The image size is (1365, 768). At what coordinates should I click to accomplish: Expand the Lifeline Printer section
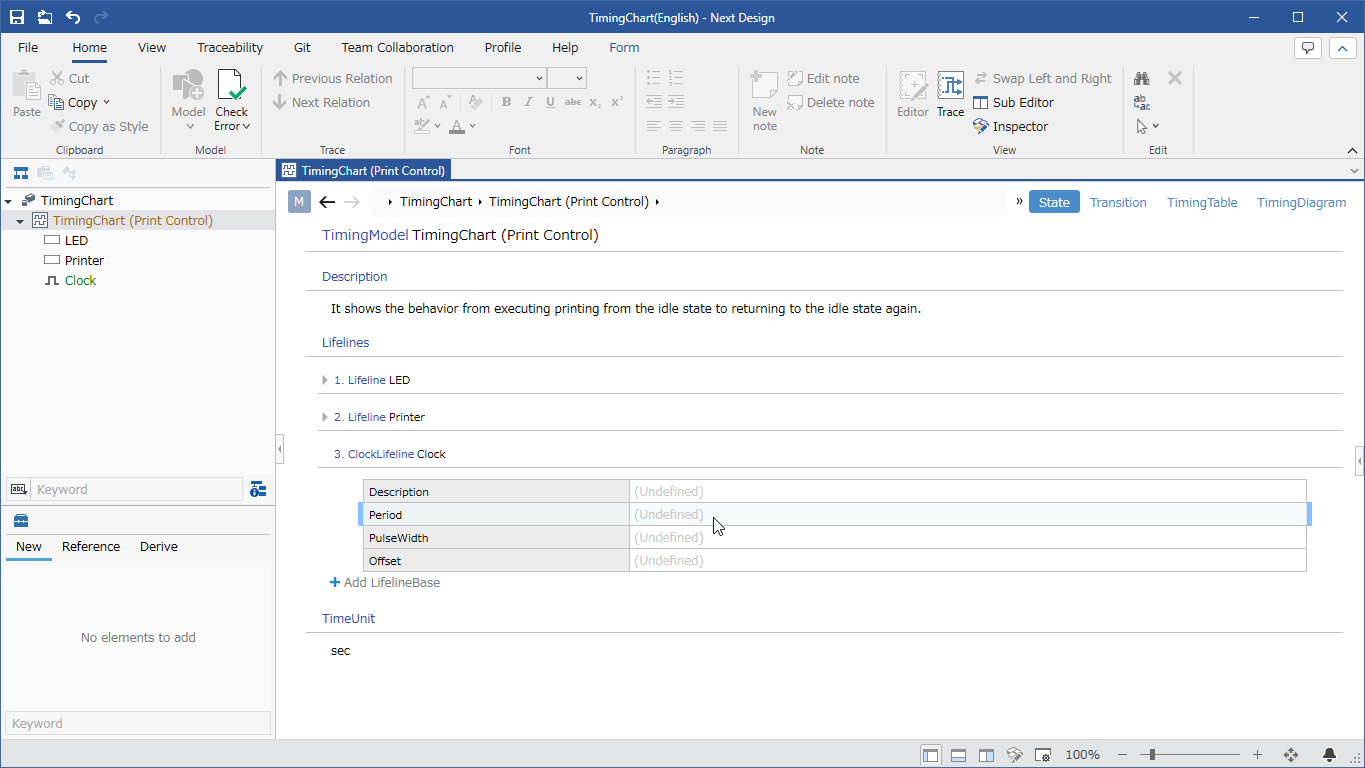[325, 417]
